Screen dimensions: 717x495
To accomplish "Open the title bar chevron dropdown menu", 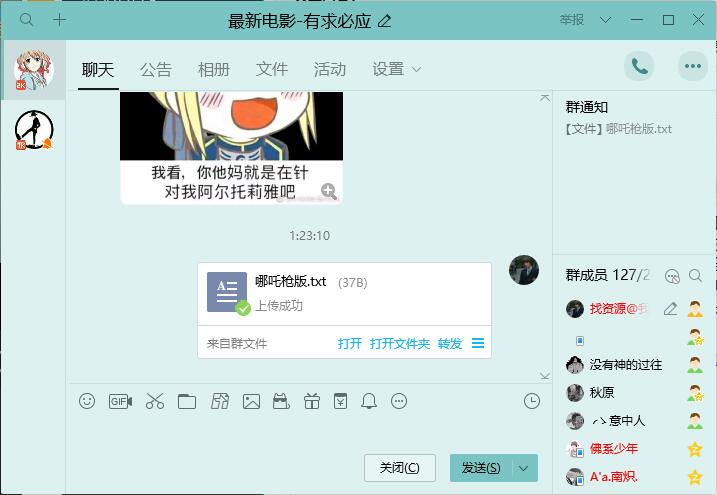I will point(605,20).
